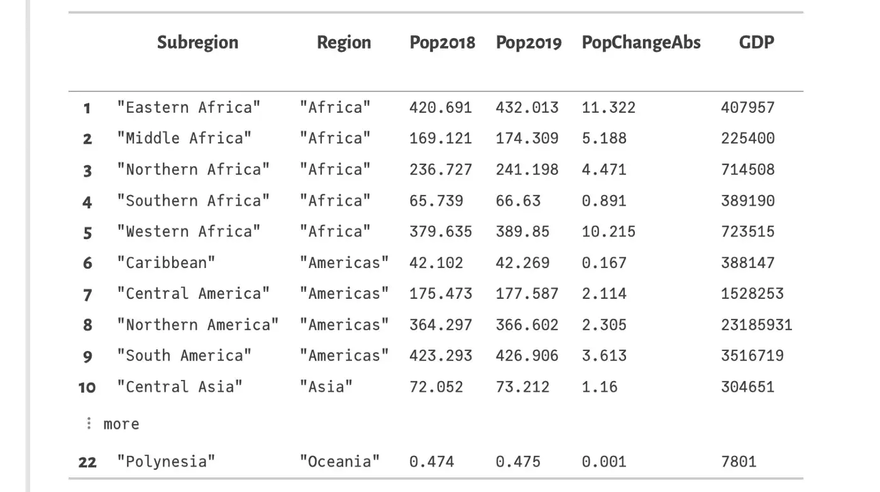Click the Subregion column header

[x=197, y=43]
